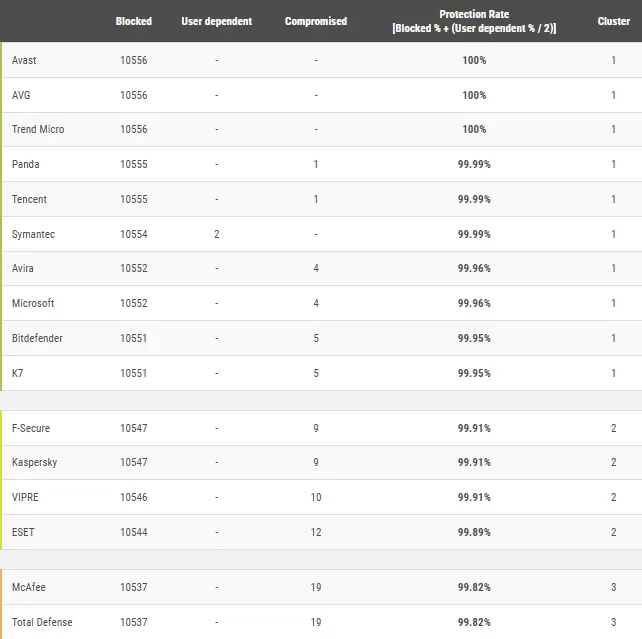642x639 pixels.
Task: Click VIPRE's blocked count 10546
Action: pos(133,497)
